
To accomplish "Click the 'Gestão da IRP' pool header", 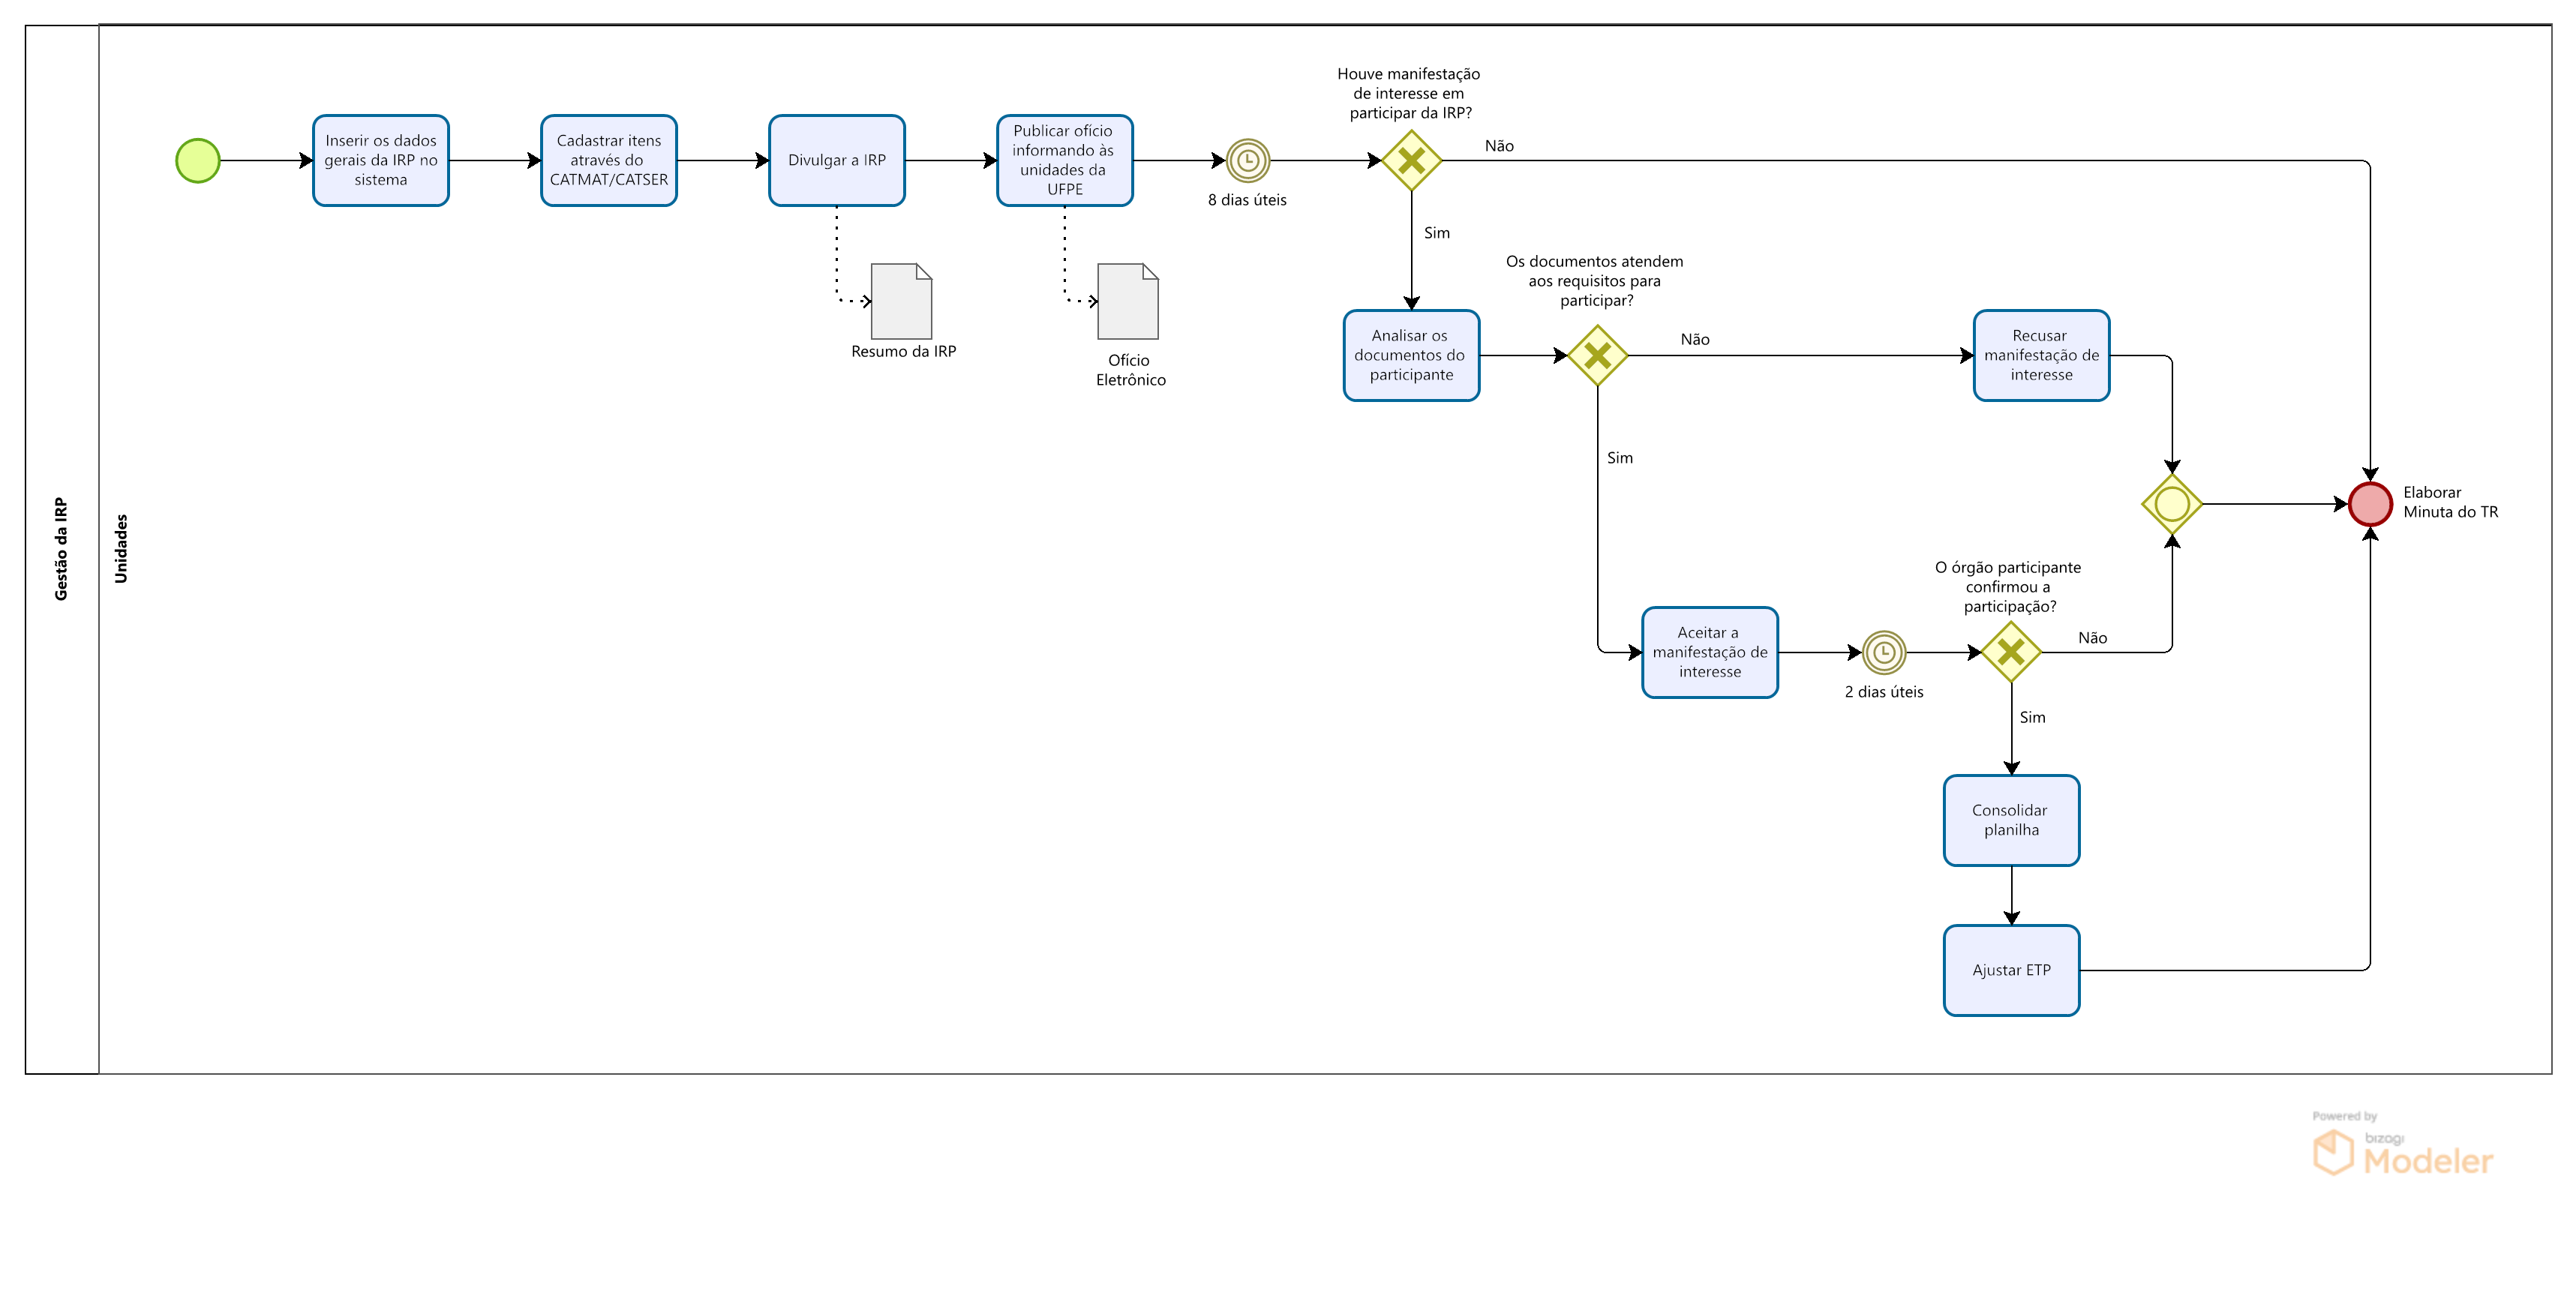I will click(x=62, y=550).
